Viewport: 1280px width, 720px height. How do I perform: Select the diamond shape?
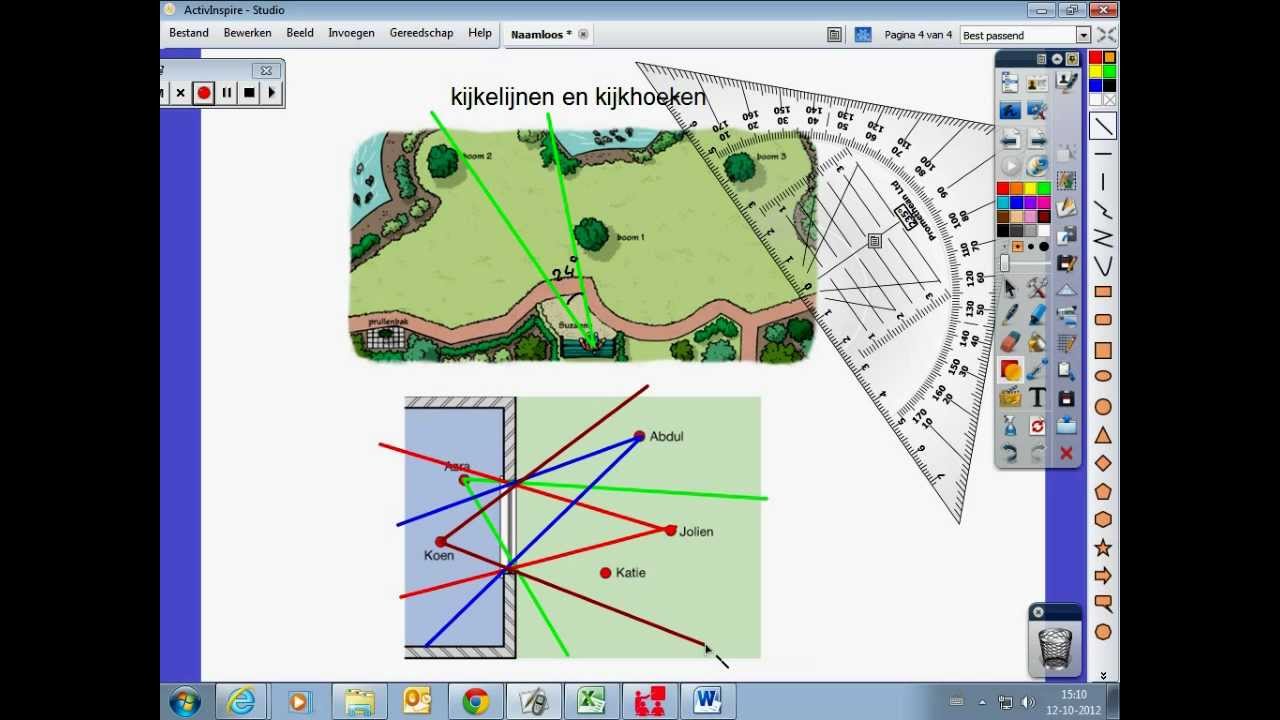point(1103,463)
